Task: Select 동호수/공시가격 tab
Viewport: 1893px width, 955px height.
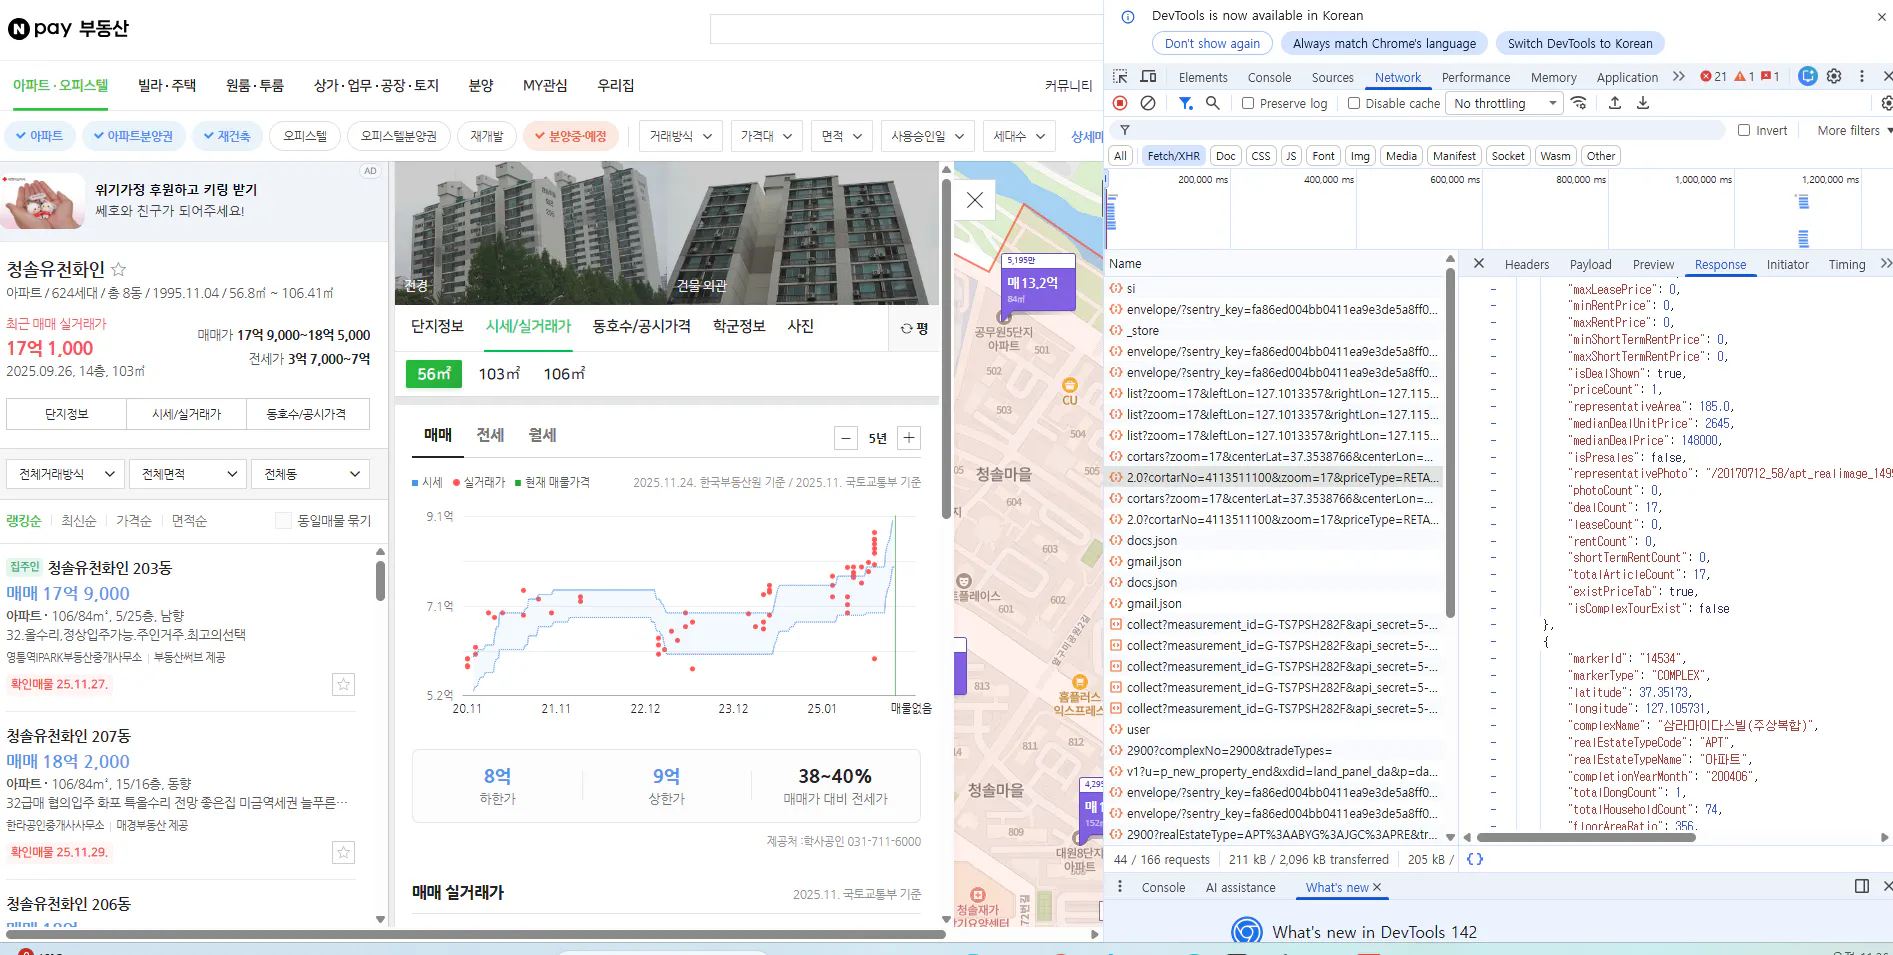Action: (641, 326)
